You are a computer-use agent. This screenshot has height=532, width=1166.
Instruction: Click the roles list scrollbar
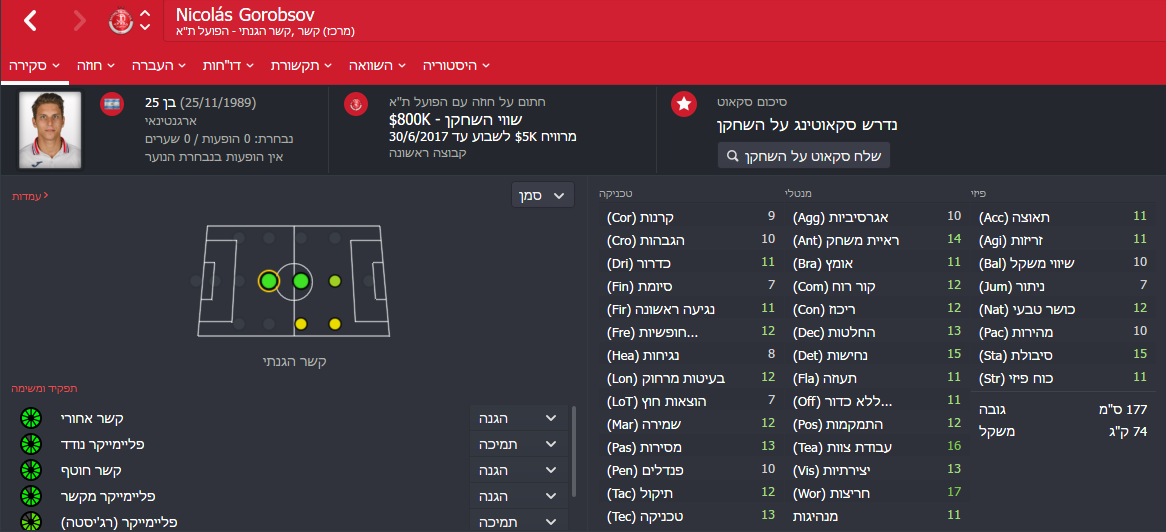(x=573, y=452)
